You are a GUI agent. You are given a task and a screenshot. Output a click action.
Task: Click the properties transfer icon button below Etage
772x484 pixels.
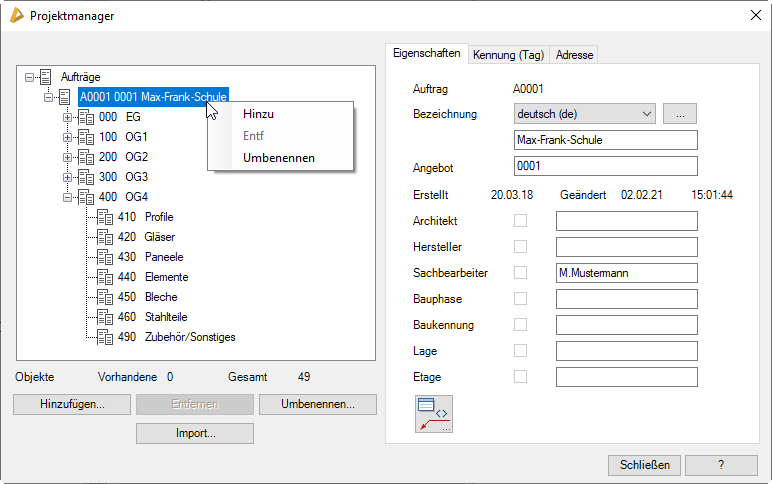[x=434, y=414]
